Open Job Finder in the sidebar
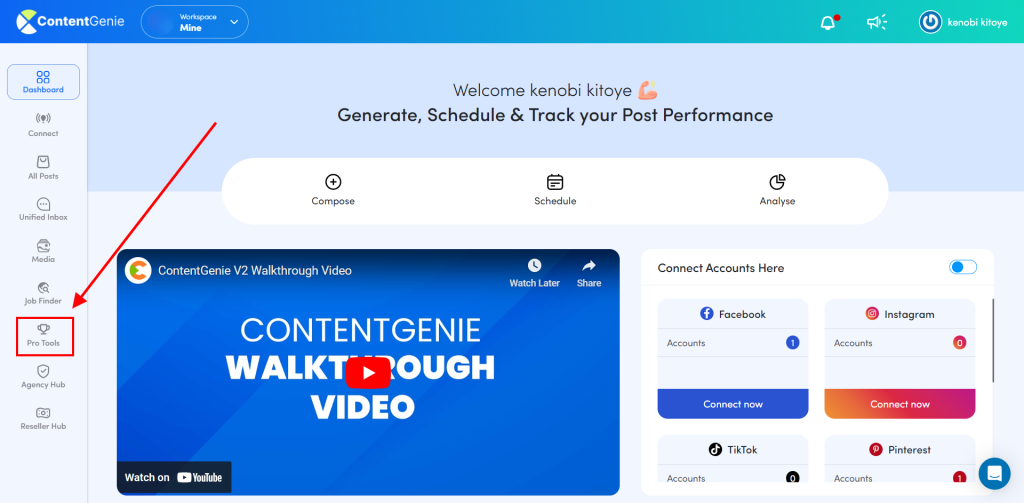1024x503 pixels. point(43,293)
